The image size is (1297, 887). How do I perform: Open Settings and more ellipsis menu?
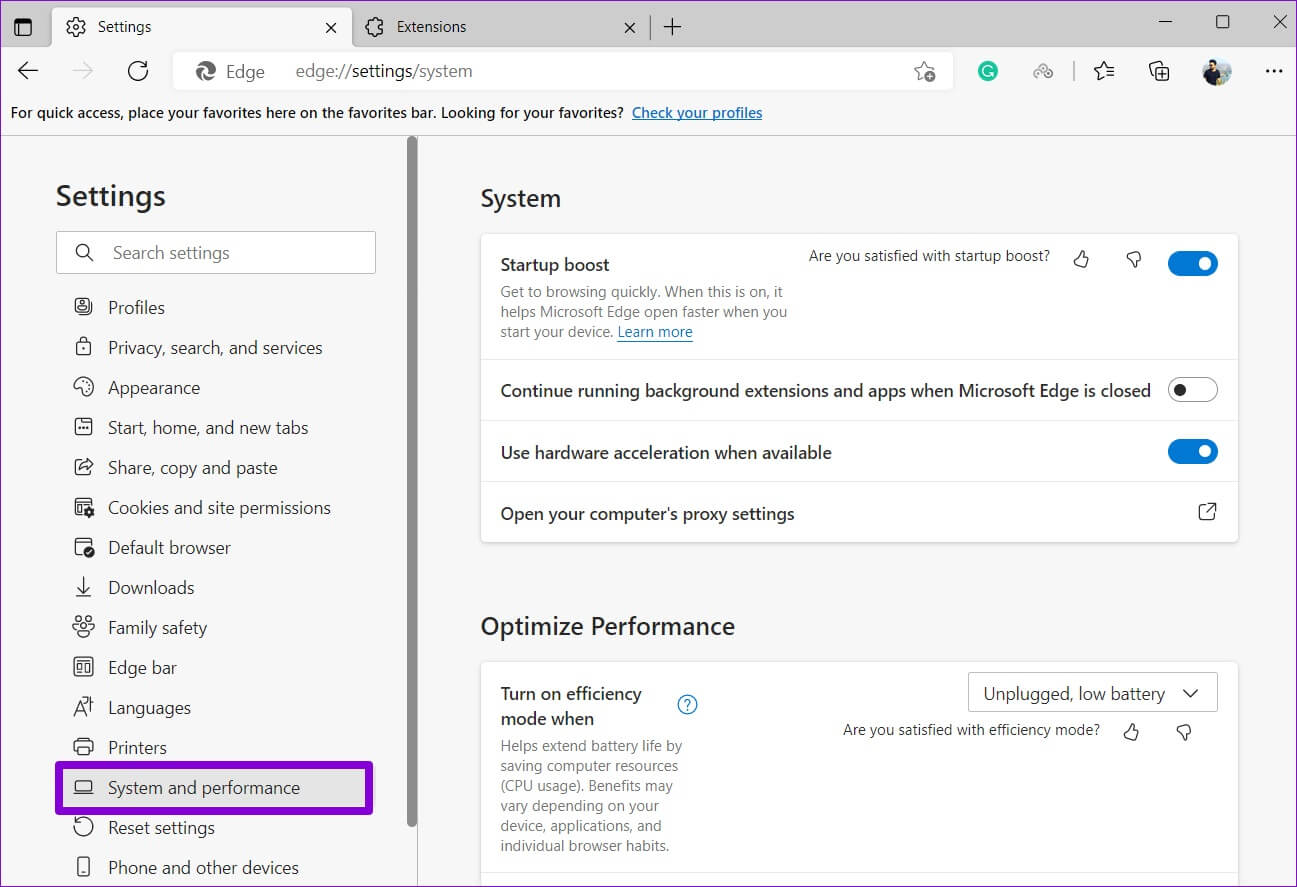pos(1274,71)
